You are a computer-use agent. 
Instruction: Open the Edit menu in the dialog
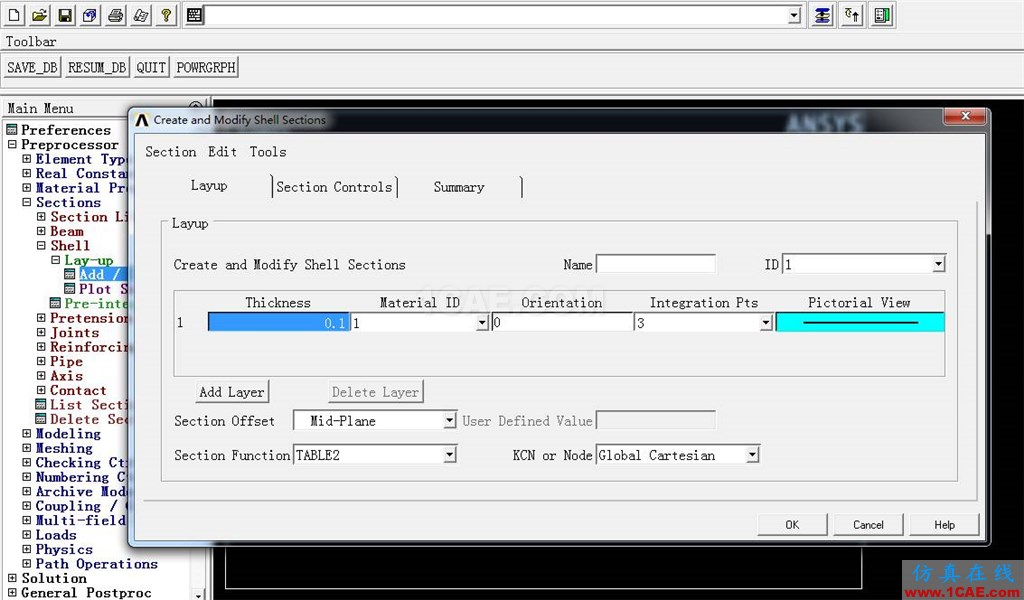[x=222, y=152]
